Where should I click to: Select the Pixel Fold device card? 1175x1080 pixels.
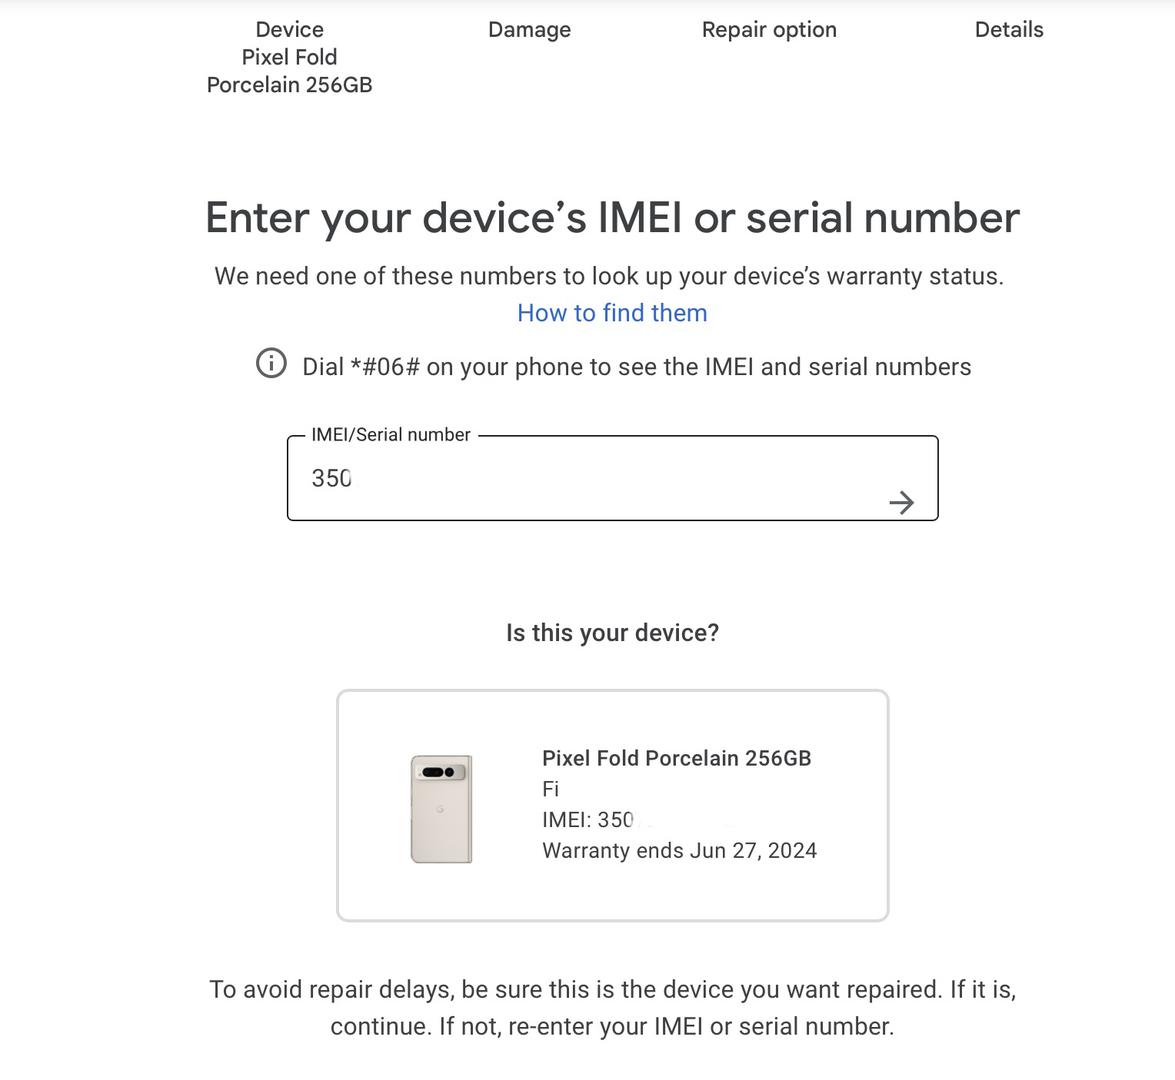(x=612, y=806)
